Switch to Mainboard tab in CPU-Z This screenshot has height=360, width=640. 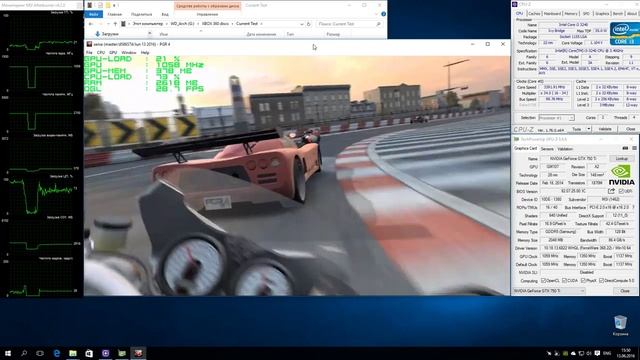[552, 13]
